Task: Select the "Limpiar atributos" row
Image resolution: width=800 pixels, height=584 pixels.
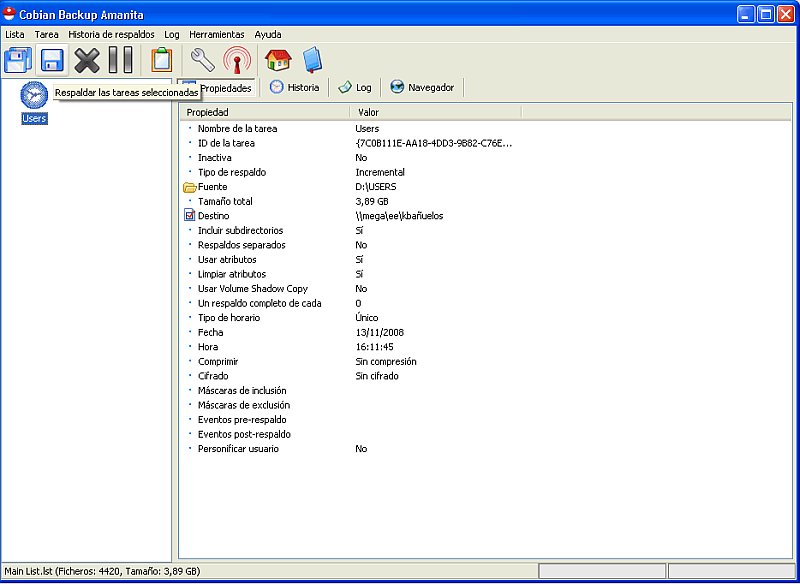Action: point(485,274)
